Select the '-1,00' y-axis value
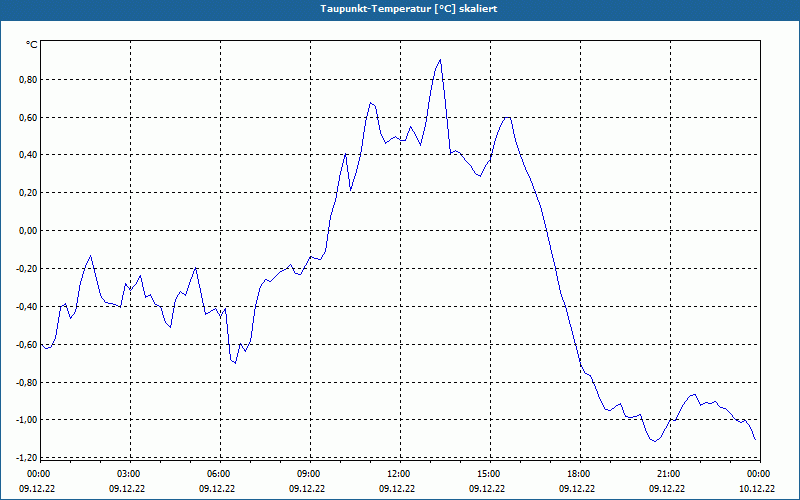 pos(28,420)
